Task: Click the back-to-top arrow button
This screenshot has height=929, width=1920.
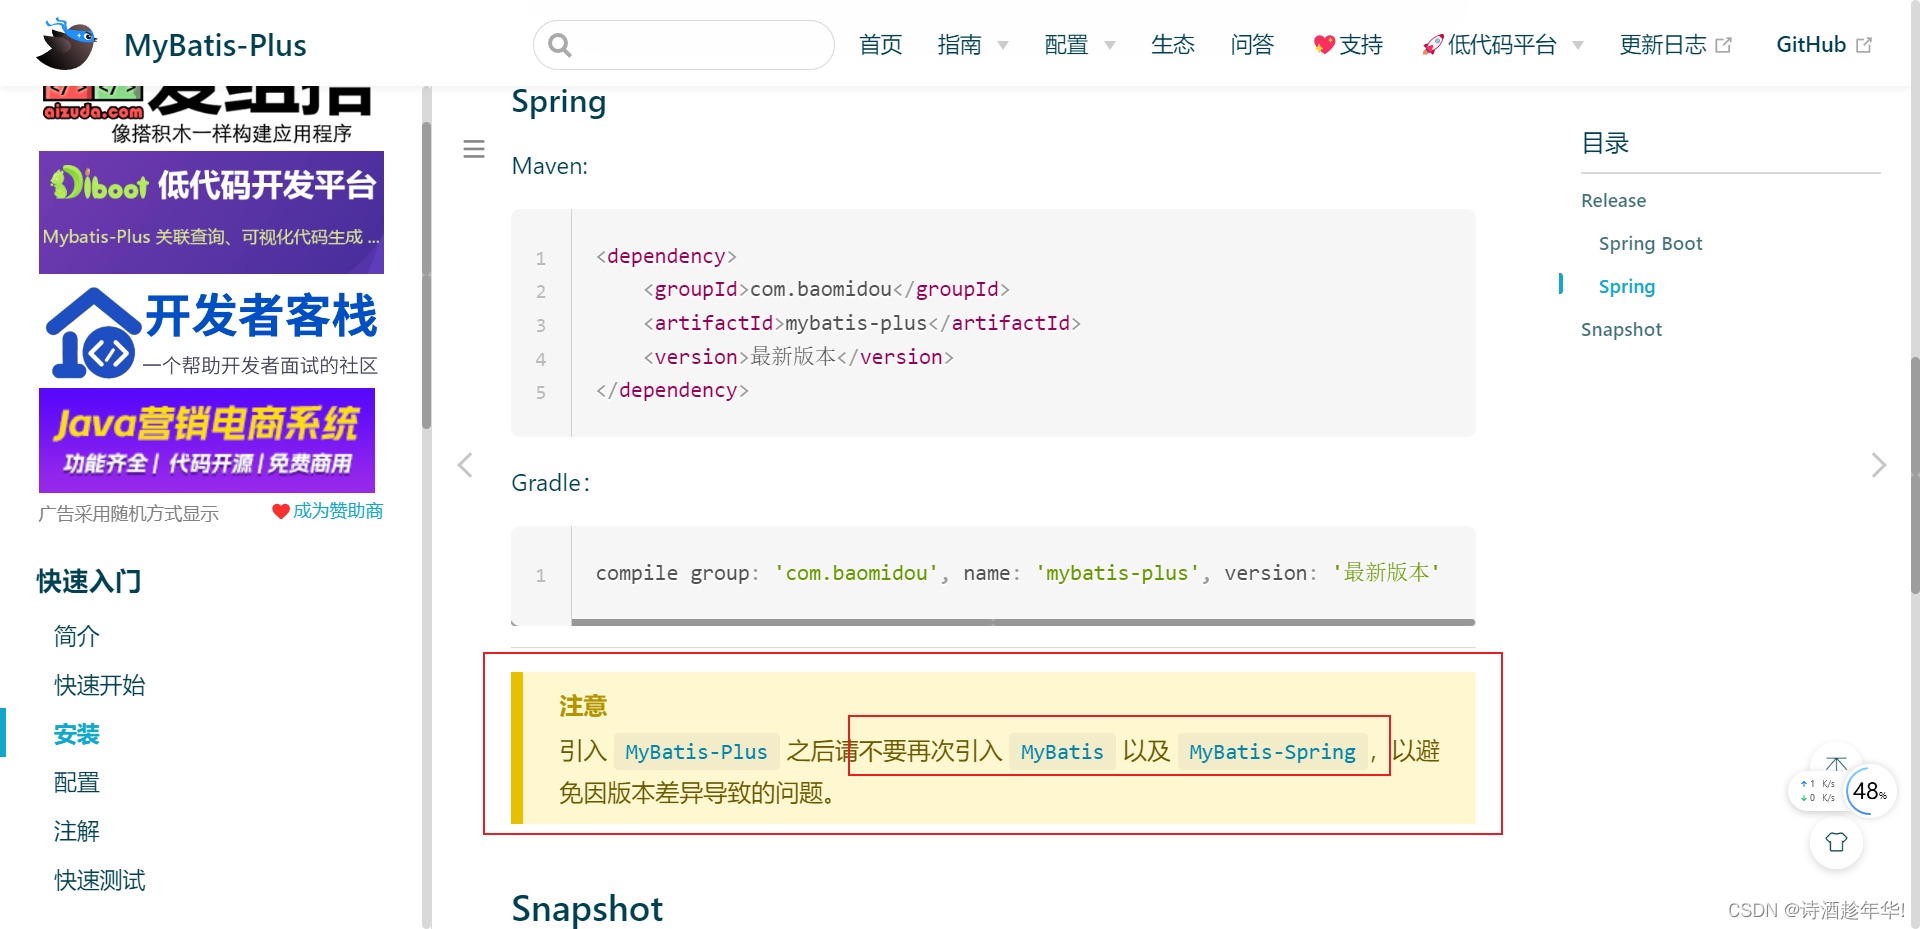Action: click(x=1836, y=762)
